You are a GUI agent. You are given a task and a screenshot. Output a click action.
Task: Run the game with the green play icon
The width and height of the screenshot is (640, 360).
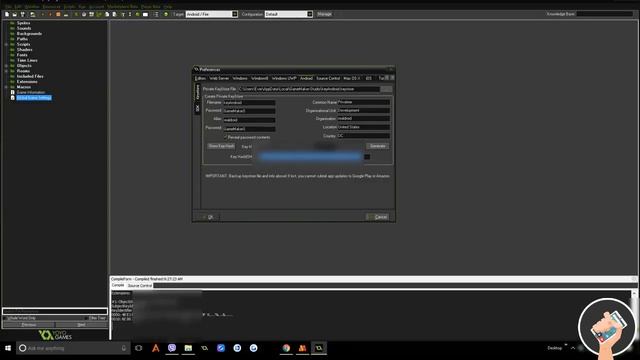click(x=42, y=14)
